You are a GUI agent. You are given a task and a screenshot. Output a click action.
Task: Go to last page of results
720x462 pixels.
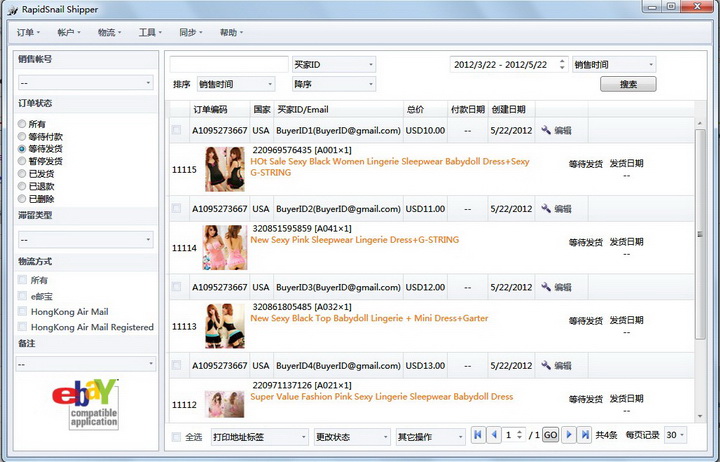[585, 434]
